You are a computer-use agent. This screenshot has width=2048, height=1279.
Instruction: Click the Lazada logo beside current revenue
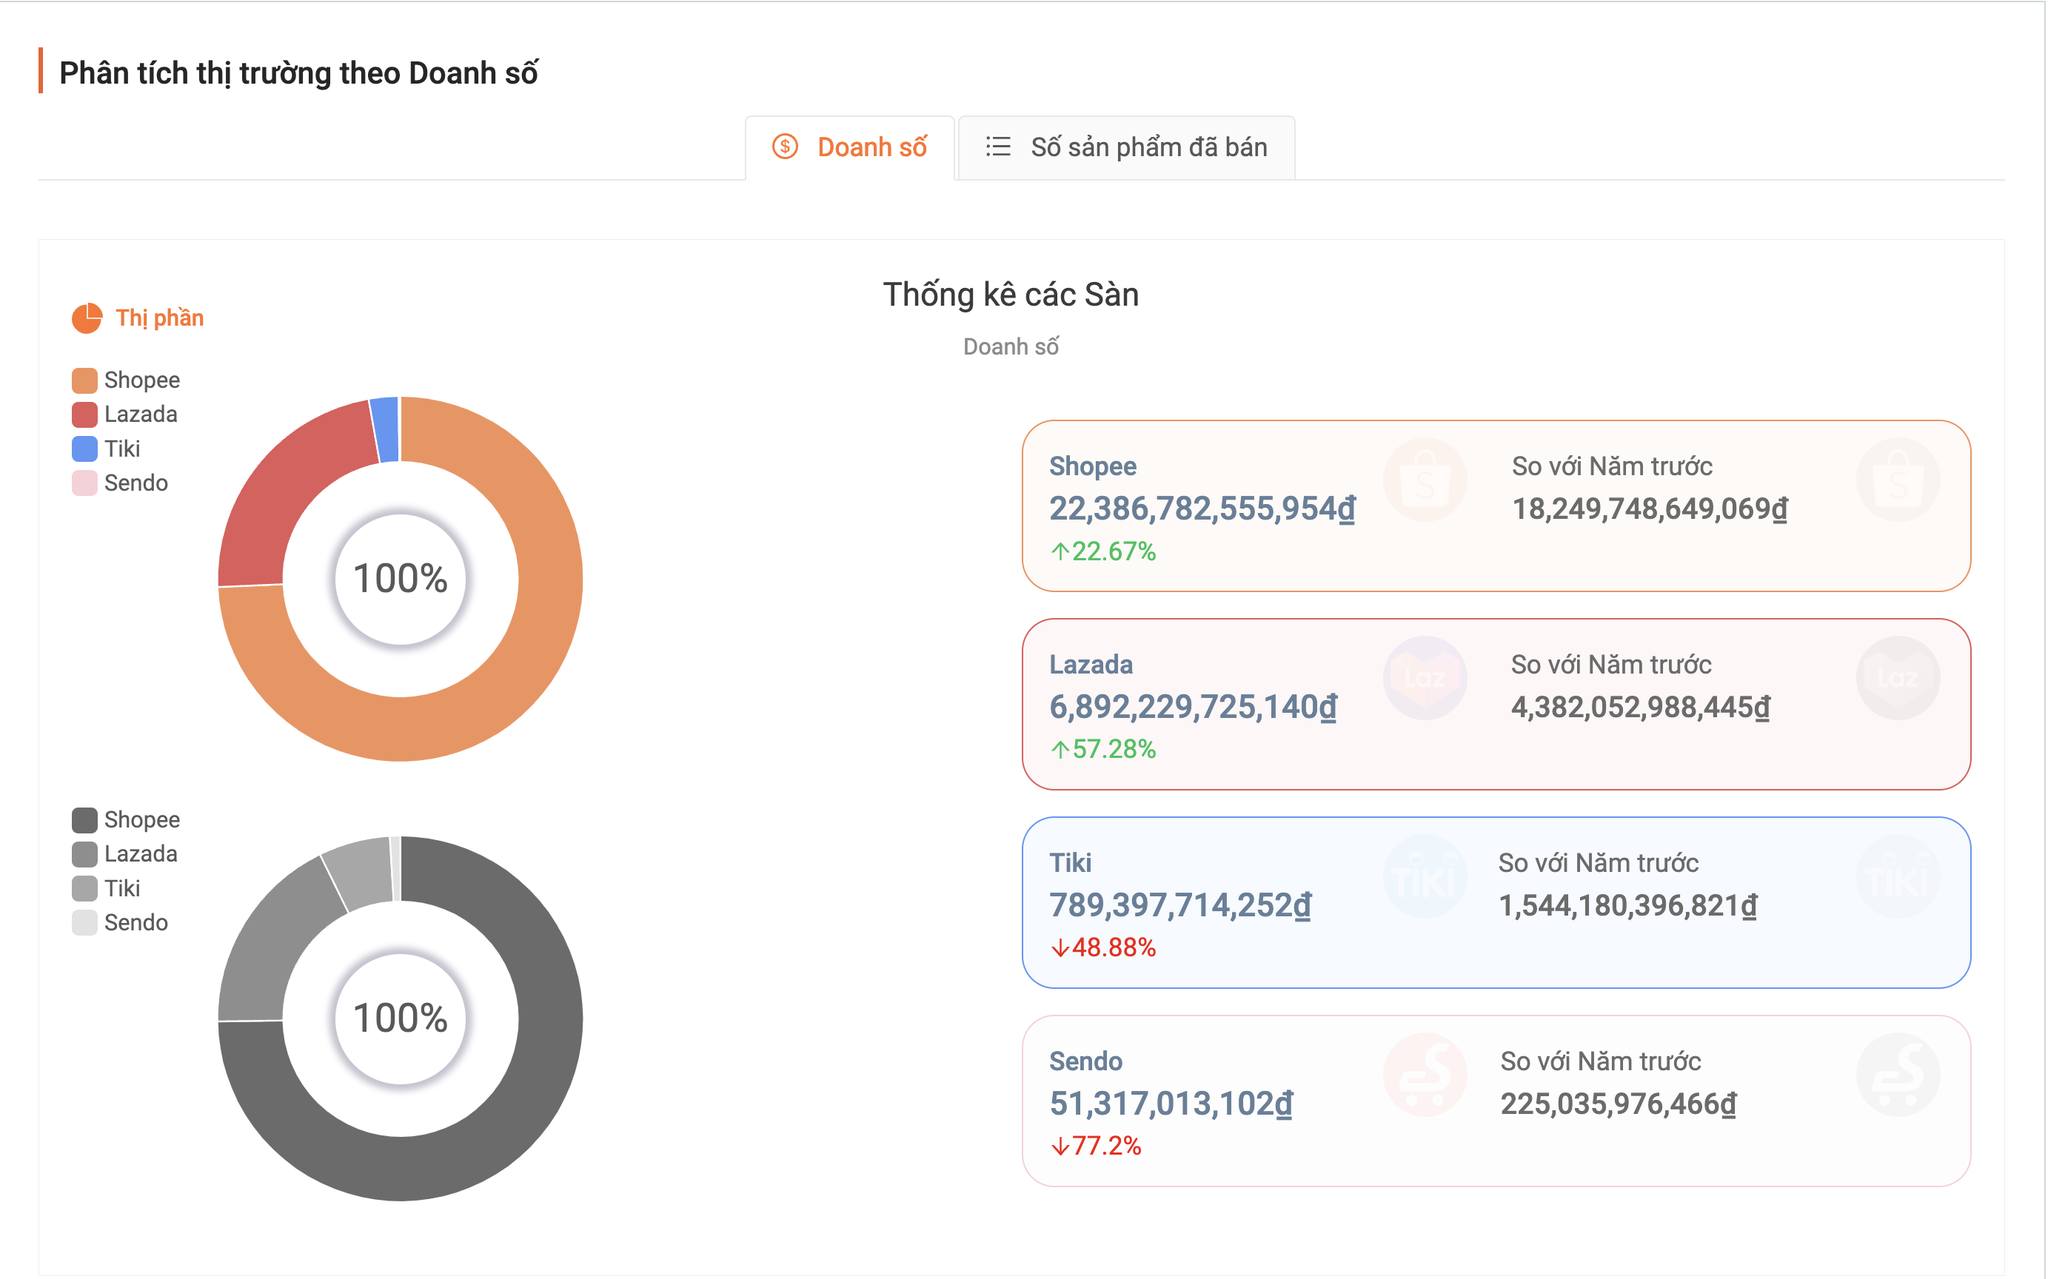1425,678
